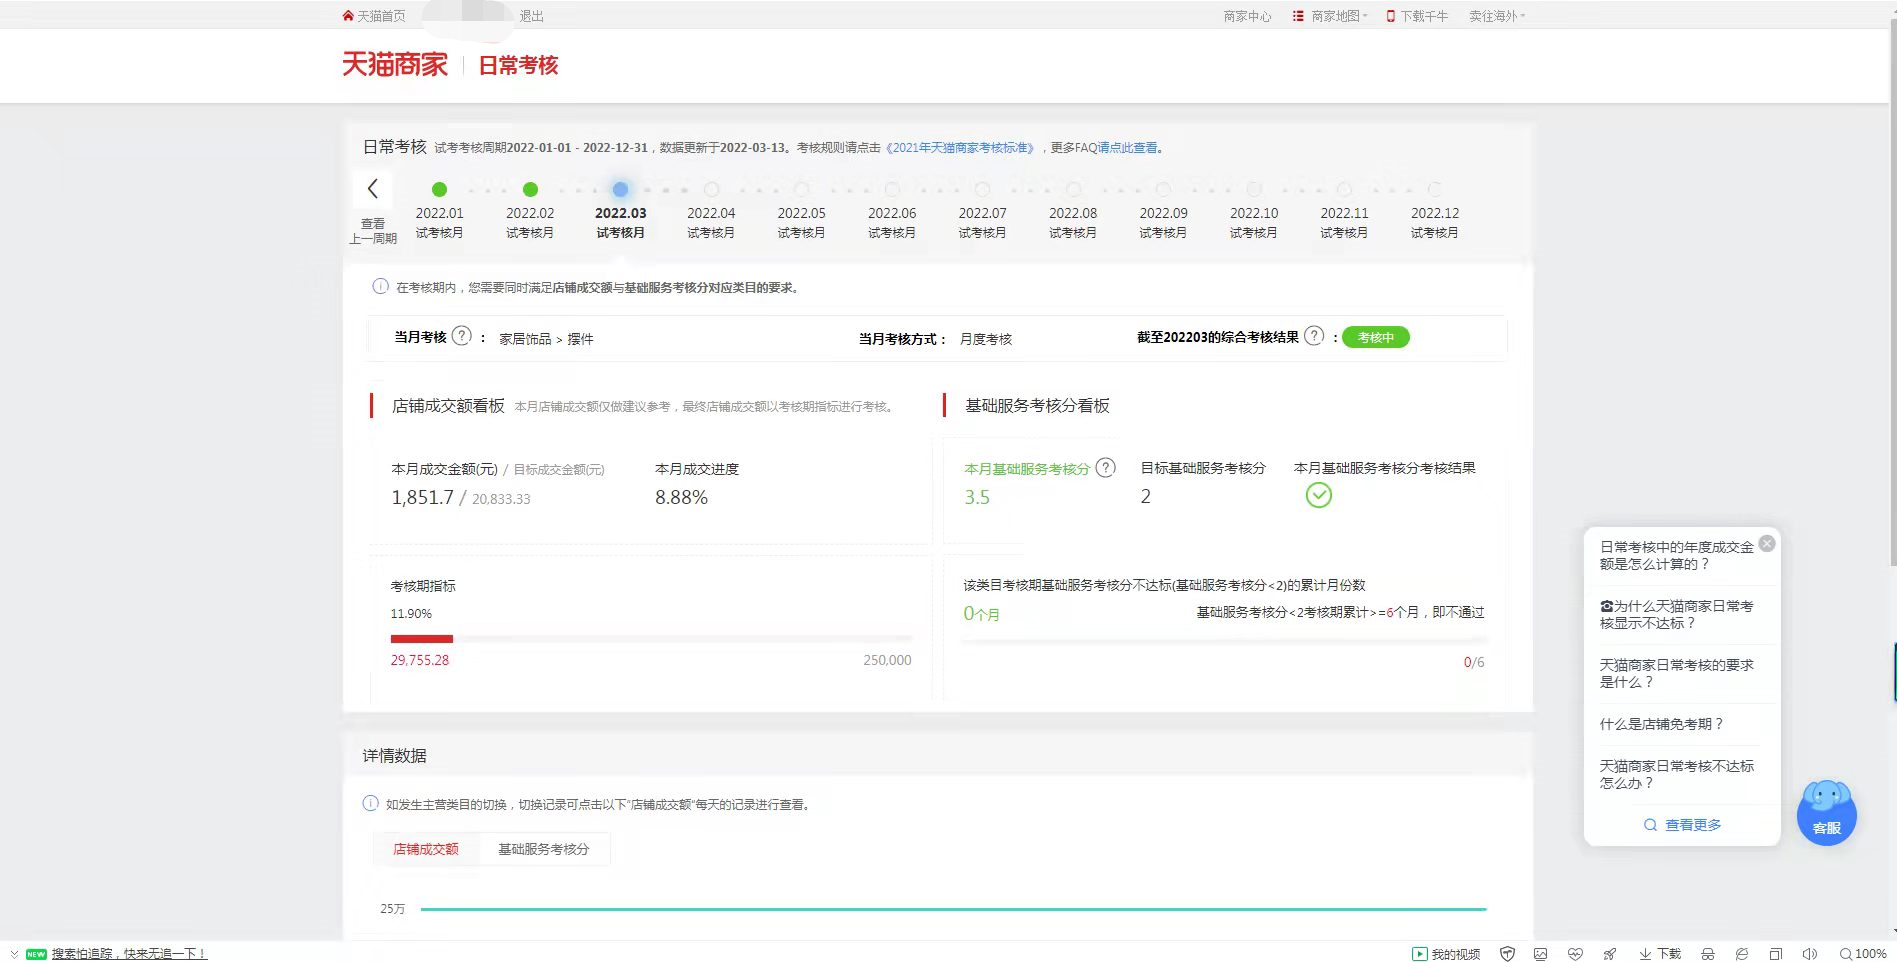This screenshot has height=962, width=1897.
Task: Open 2021年天猫商家考核标准 link
Action: [x=960, y=147]
